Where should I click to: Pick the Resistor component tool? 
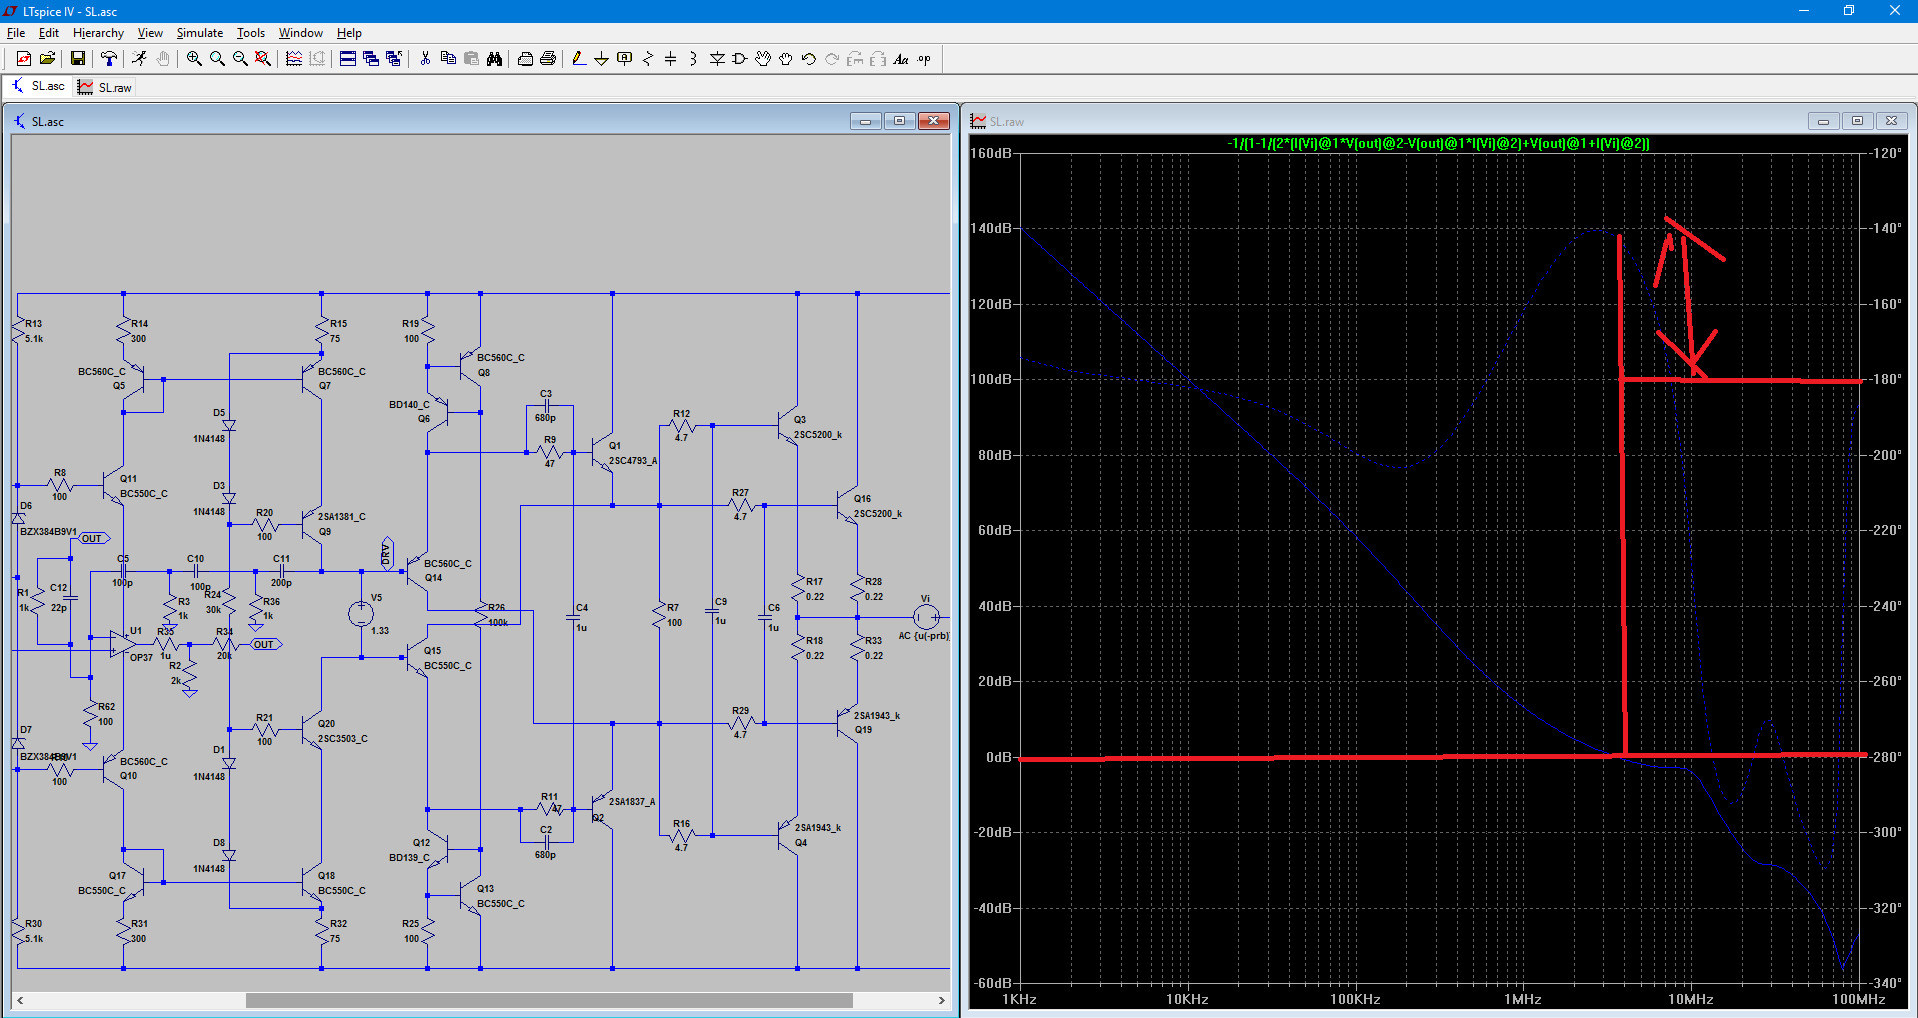coord(647,59)
